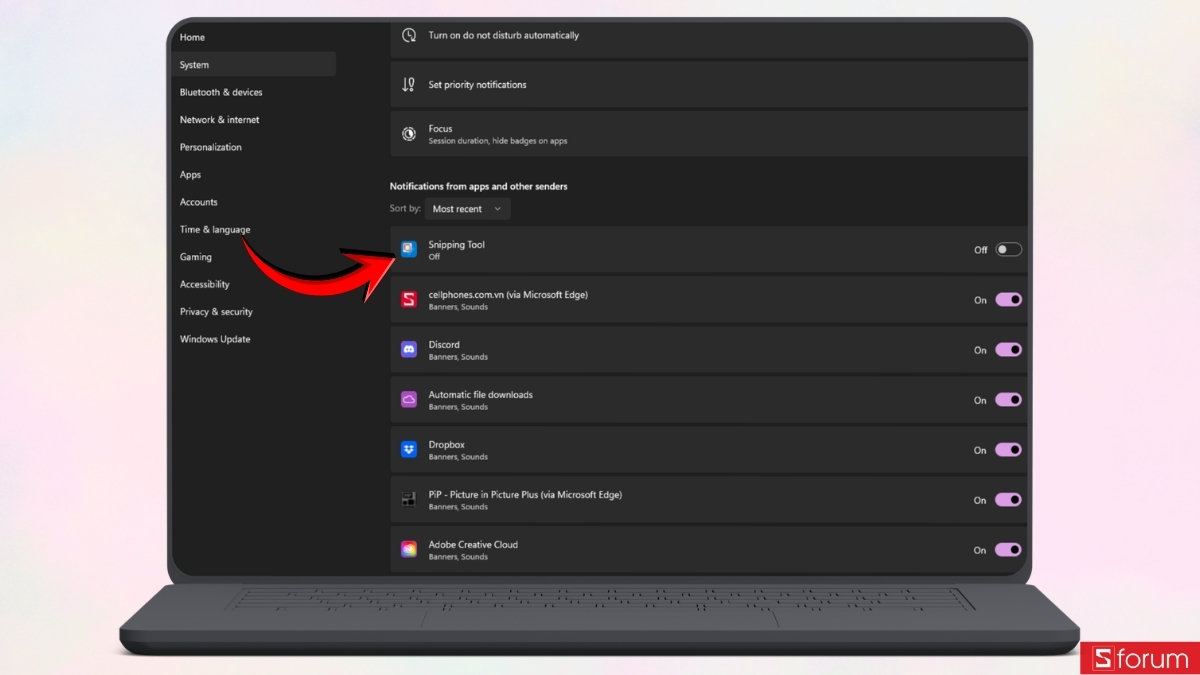The width and height of the screenshot is (1200, 675).
Task: Open Automatic file downloads settings row
Action: point(709,399)
